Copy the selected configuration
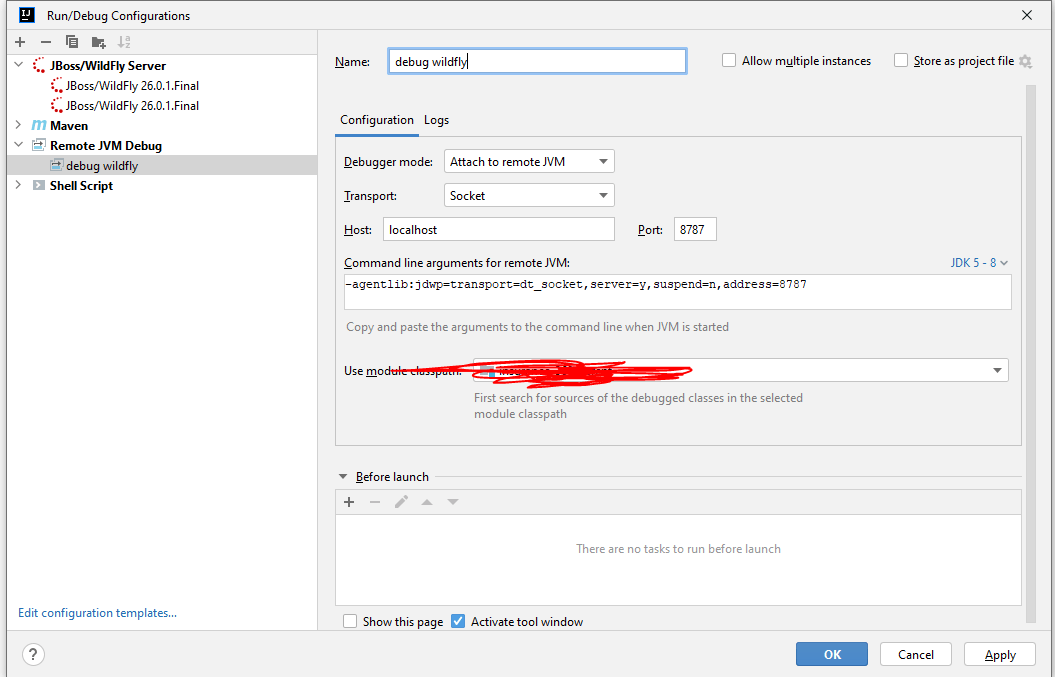 [70, 41]
